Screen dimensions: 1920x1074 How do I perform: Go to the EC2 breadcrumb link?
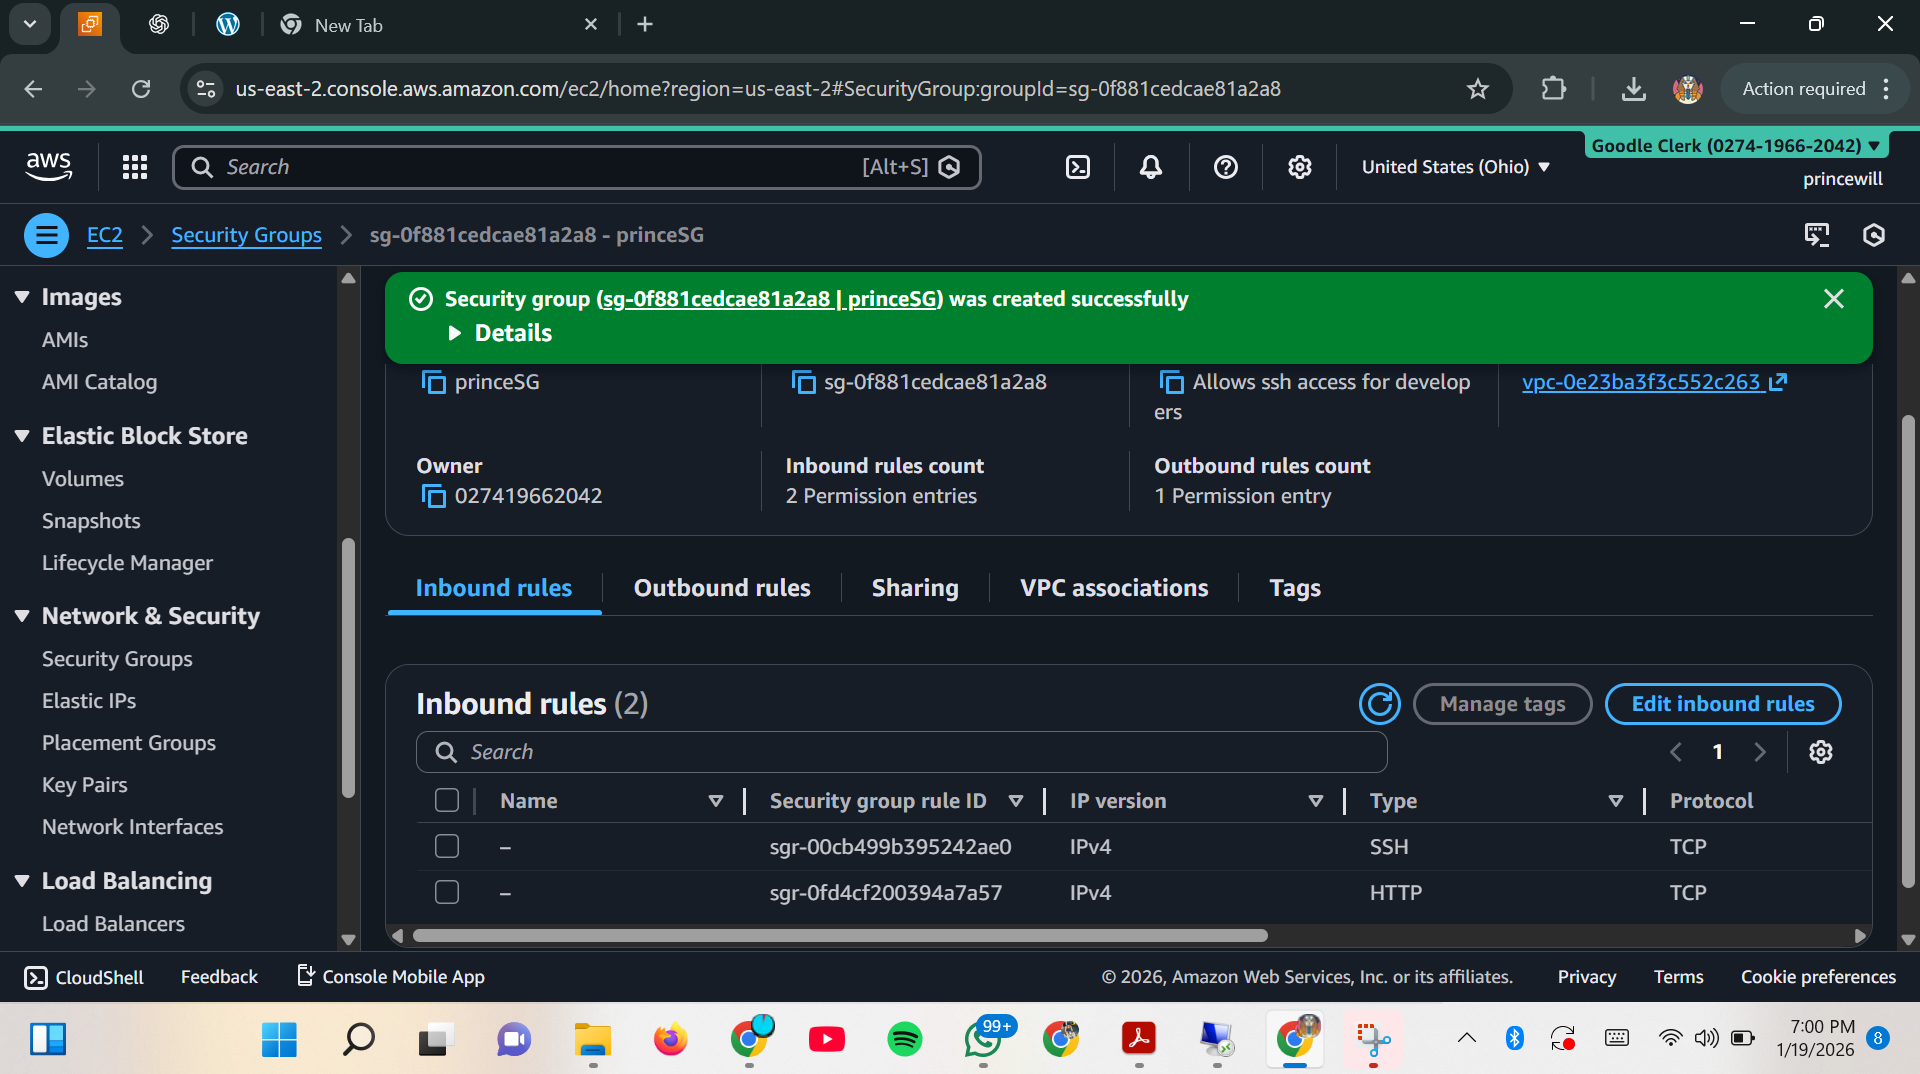click(105, 235)
